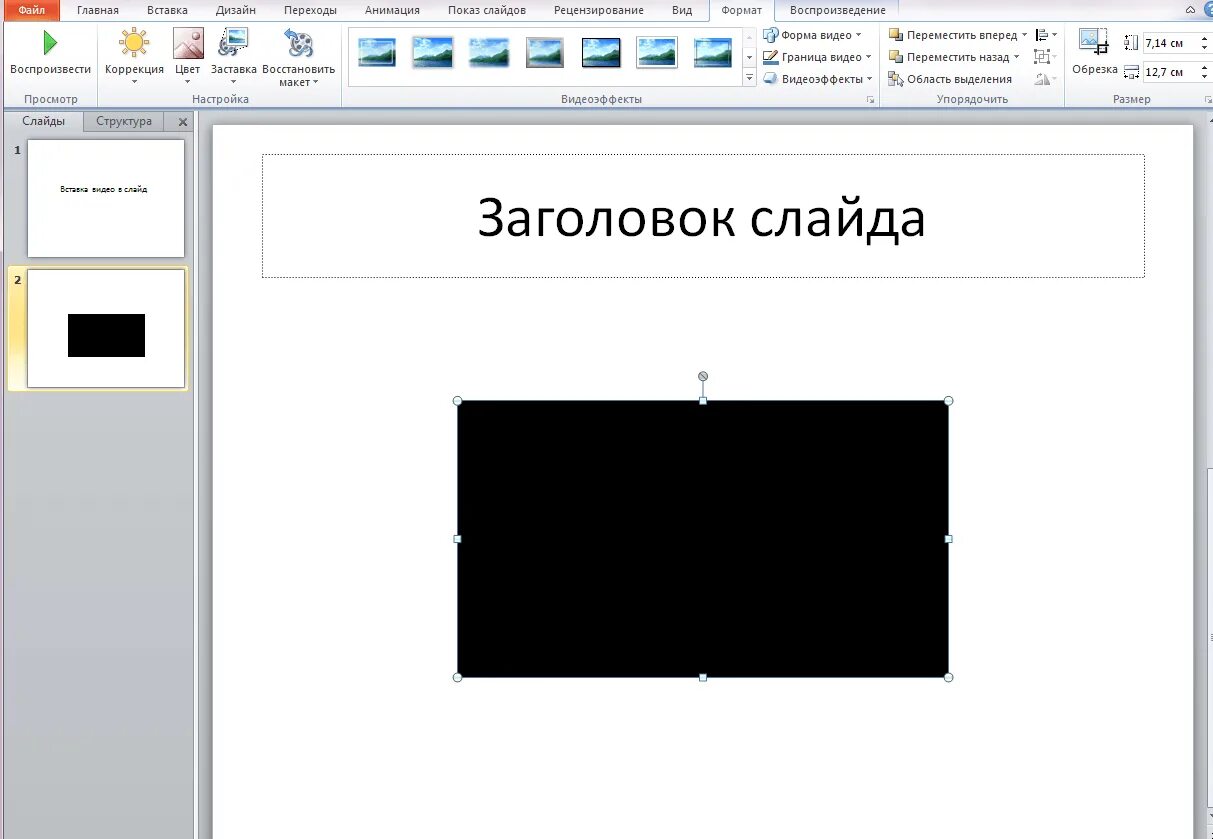The height and width of the screenshot is (839, 1213).
Task: Click the Восстановить макет film reel icon
Action: 298,43
